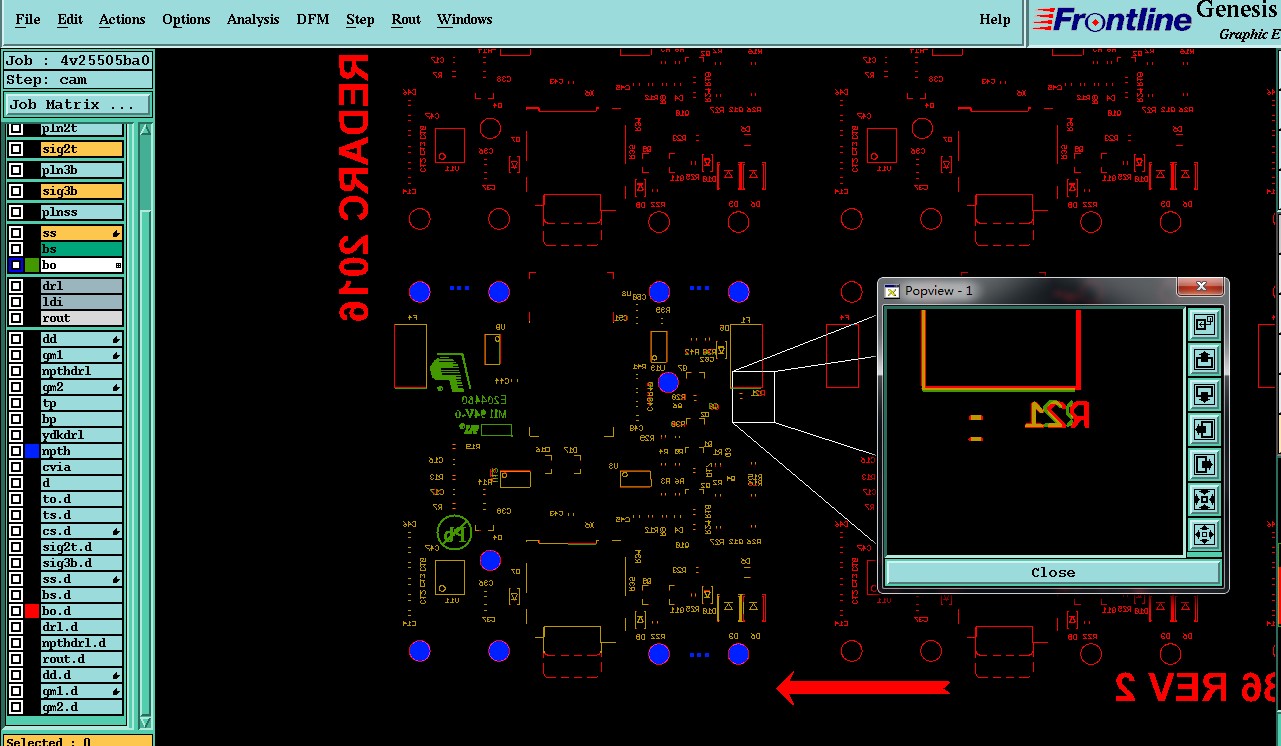
Task: Toggle display checkbox for bs layer
Action: click(x=15, y=249)
